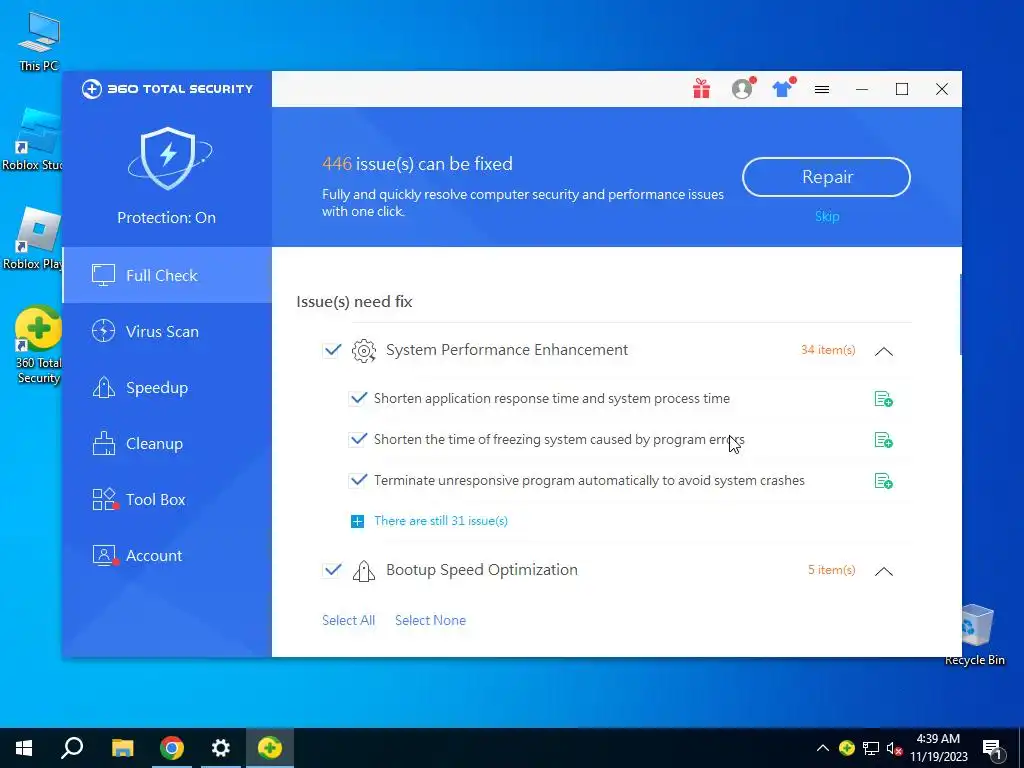The height and width of the screenshot is (768, 1024).
Task: Open the Tool Box tab
Action: coord(167,500)
